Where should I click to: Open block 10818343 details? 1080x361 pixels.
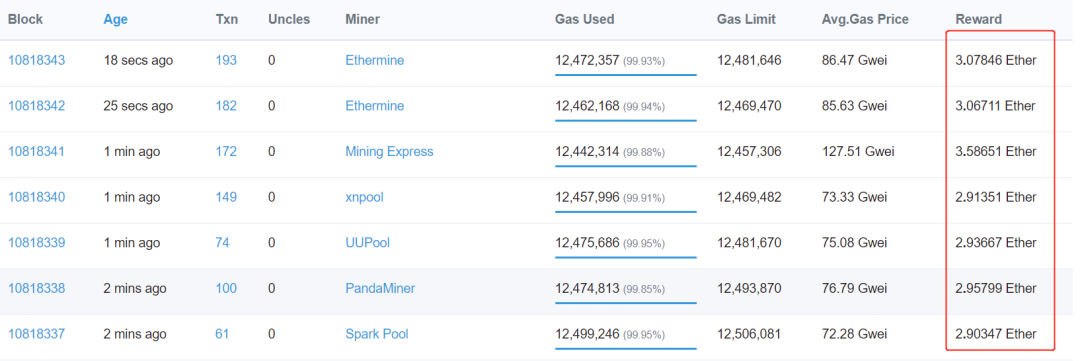(37, 61)
